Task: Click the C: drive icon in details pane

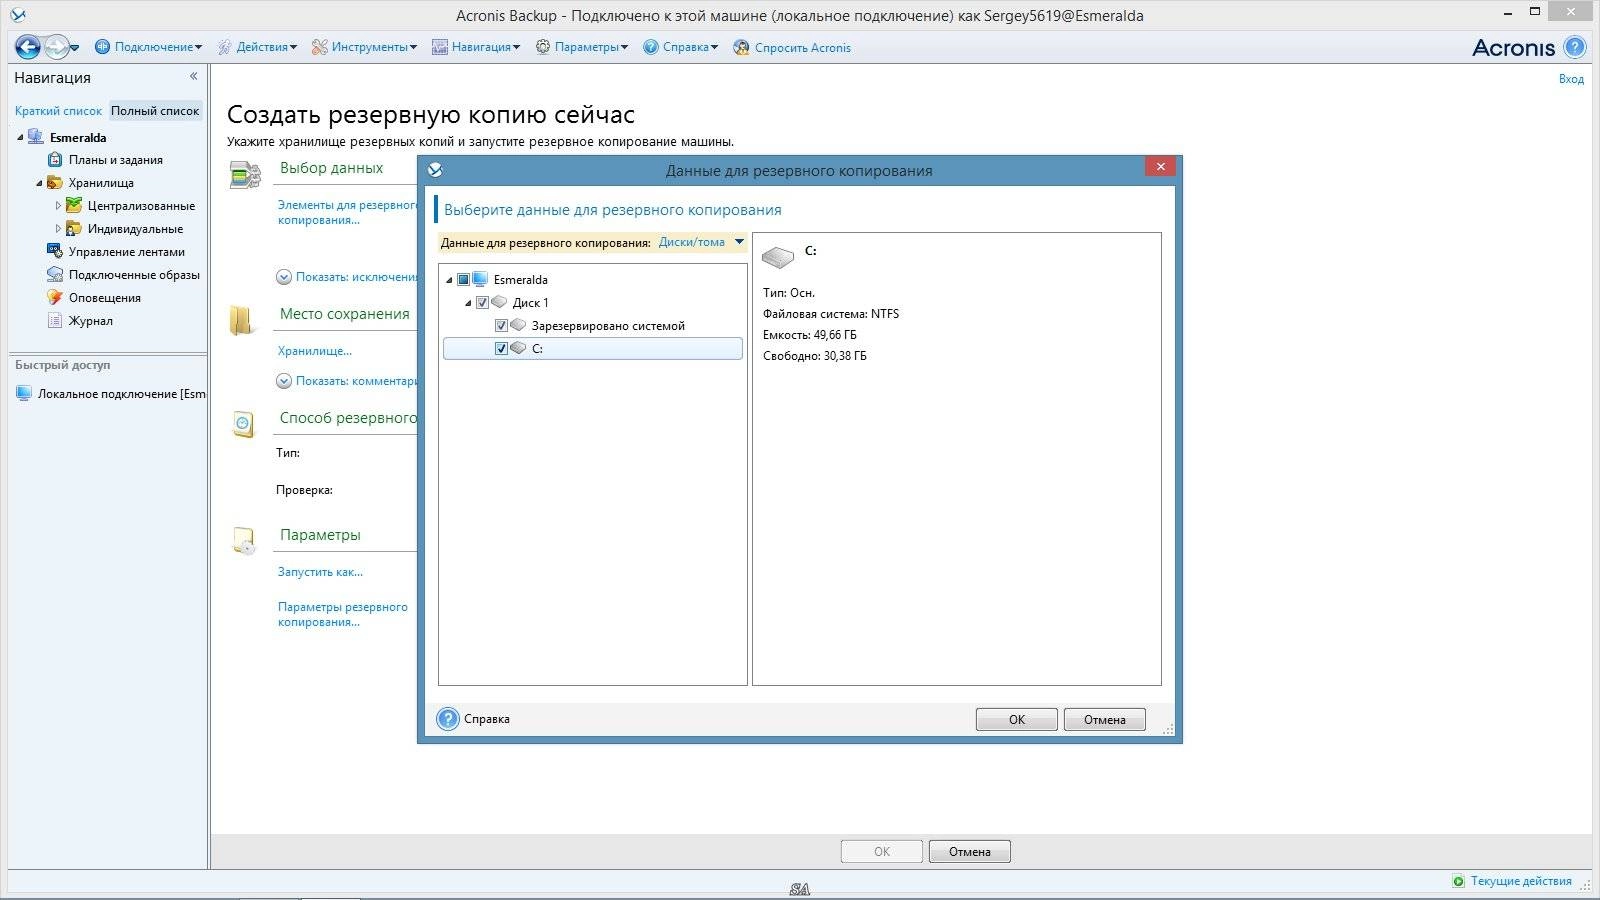Action: [x=778, y=257]
